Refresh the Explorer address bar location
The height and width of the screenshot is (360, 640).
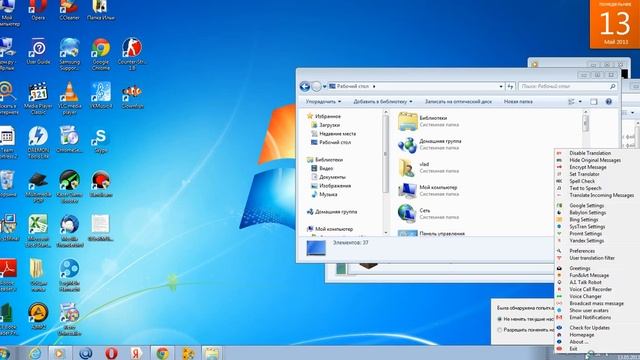(x=510, y=87)
